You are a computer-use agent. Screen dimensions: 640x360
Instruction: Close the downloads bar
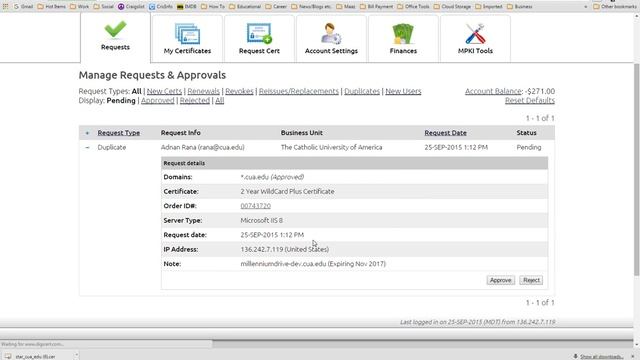click(633, 356)
